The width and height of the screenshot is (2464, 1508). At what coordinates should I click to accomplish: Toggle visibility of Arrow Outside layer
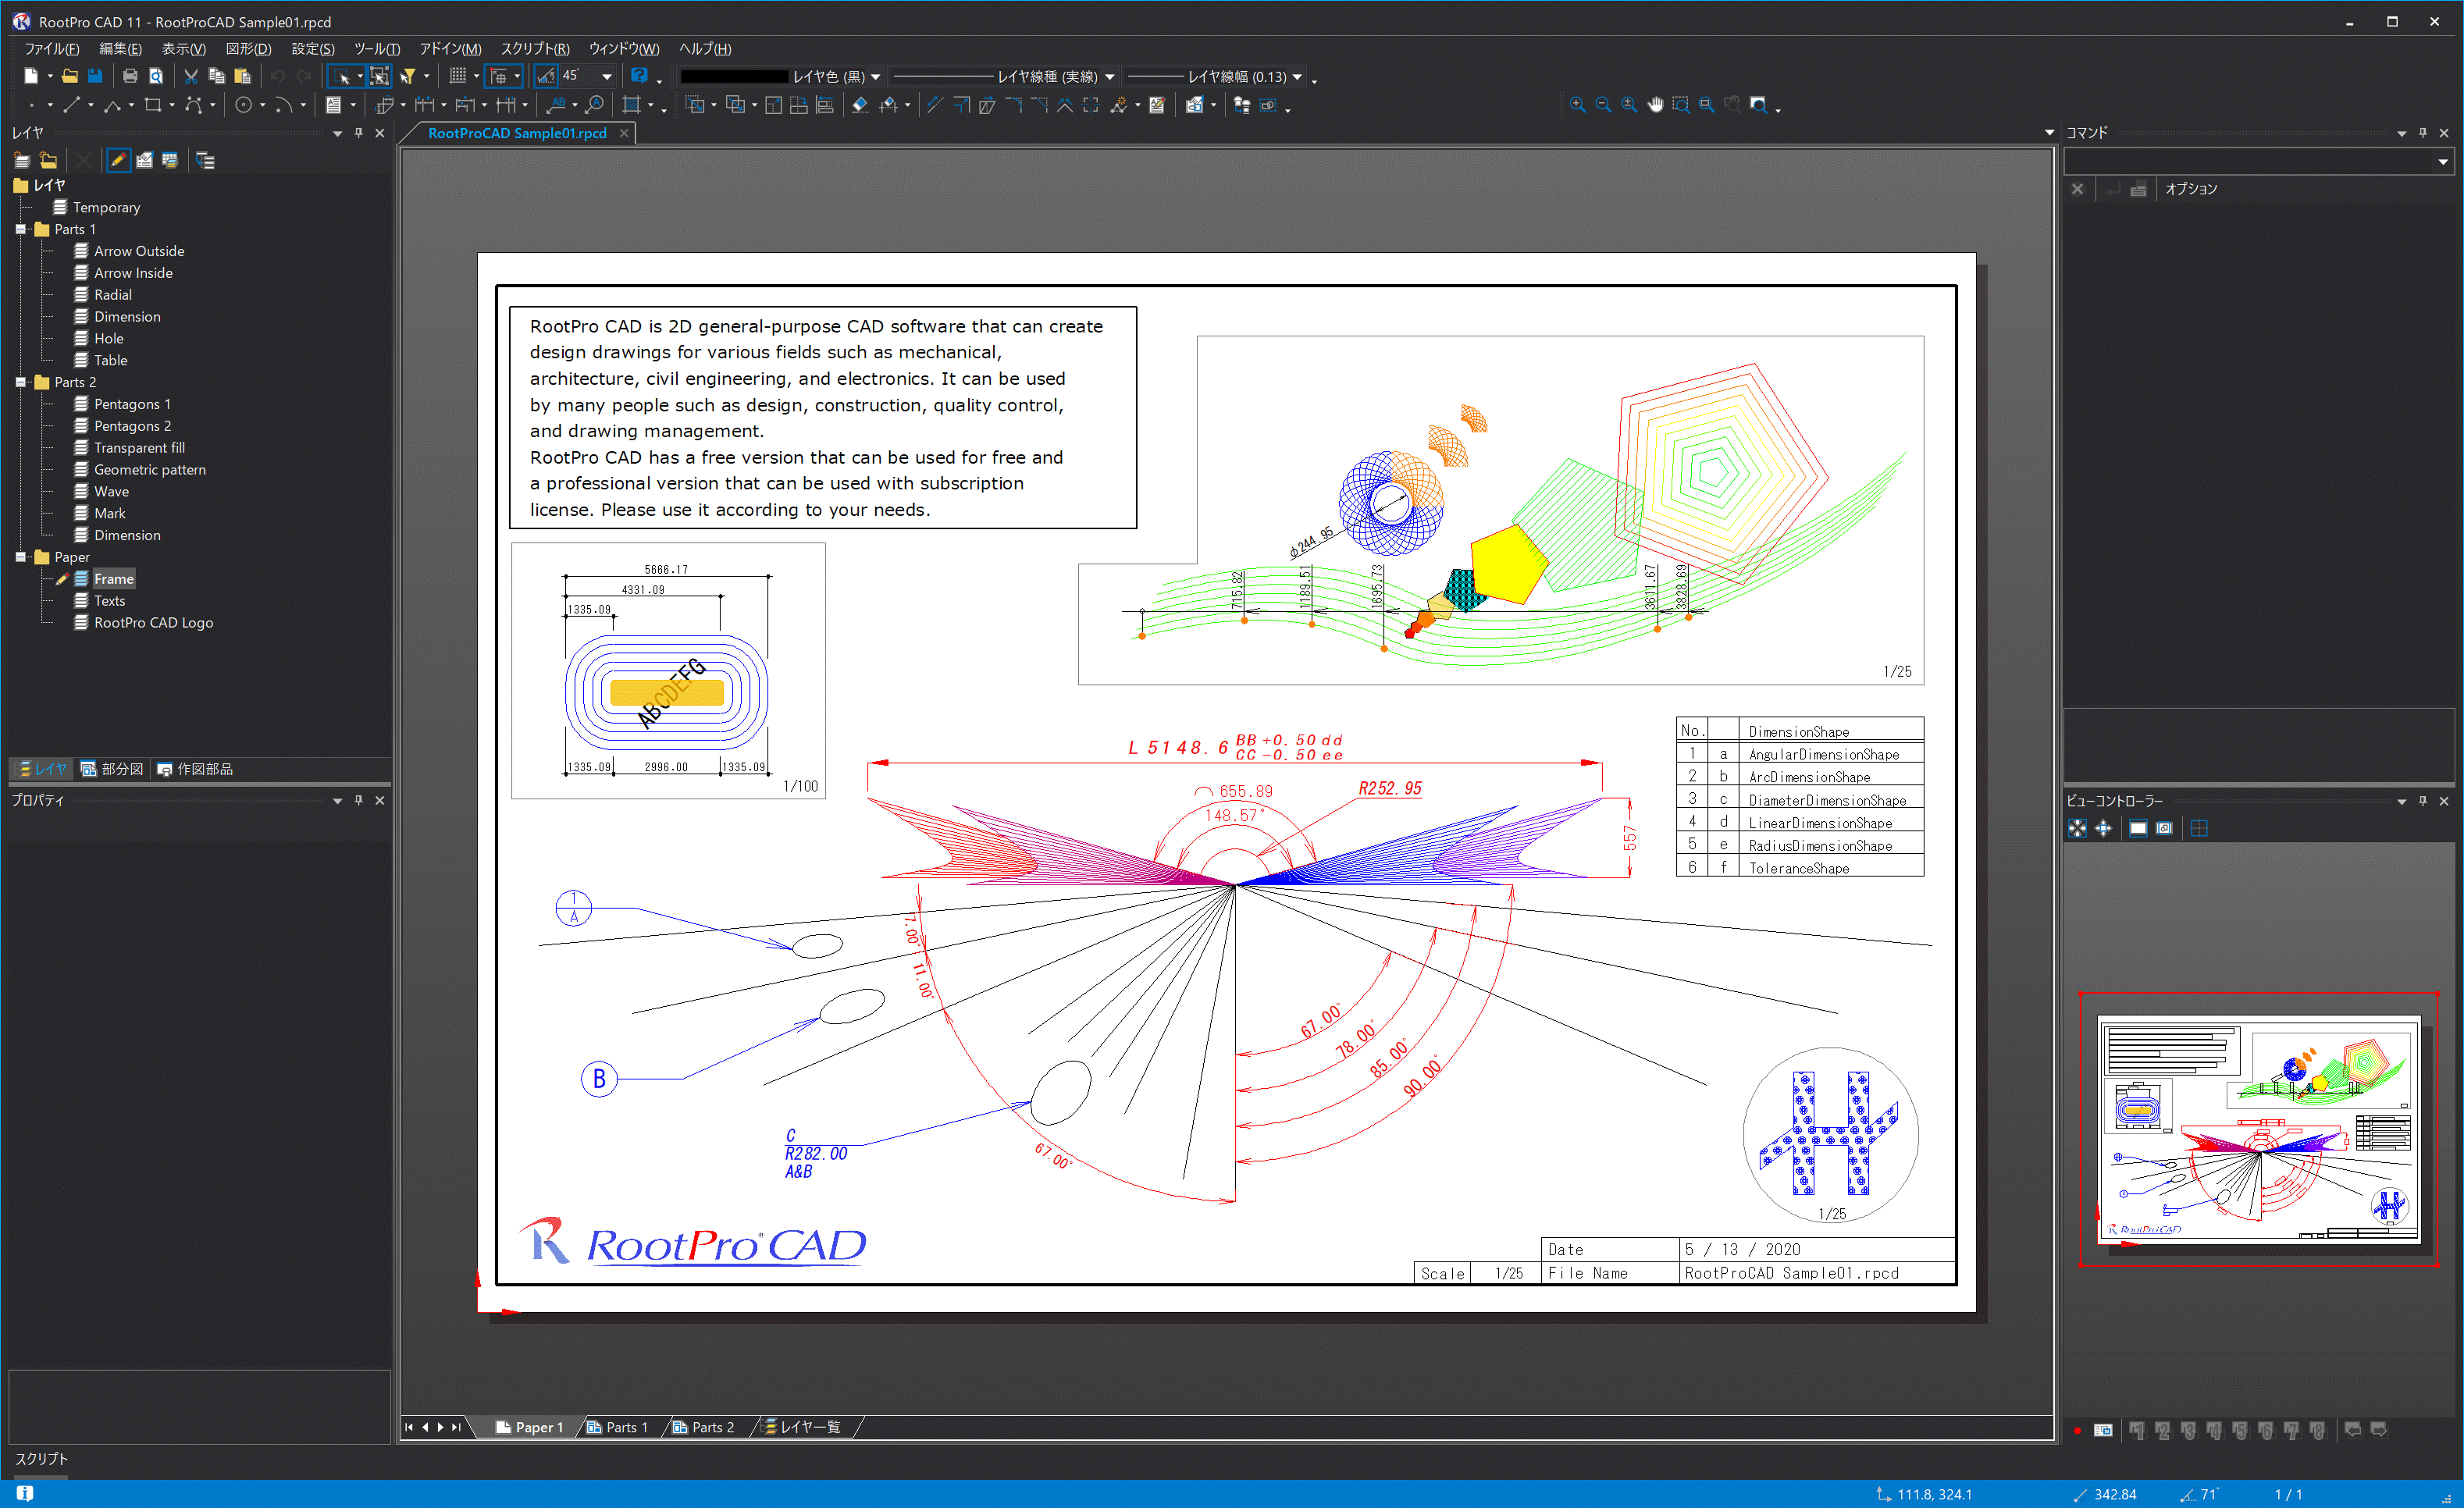tap(83, 250)
